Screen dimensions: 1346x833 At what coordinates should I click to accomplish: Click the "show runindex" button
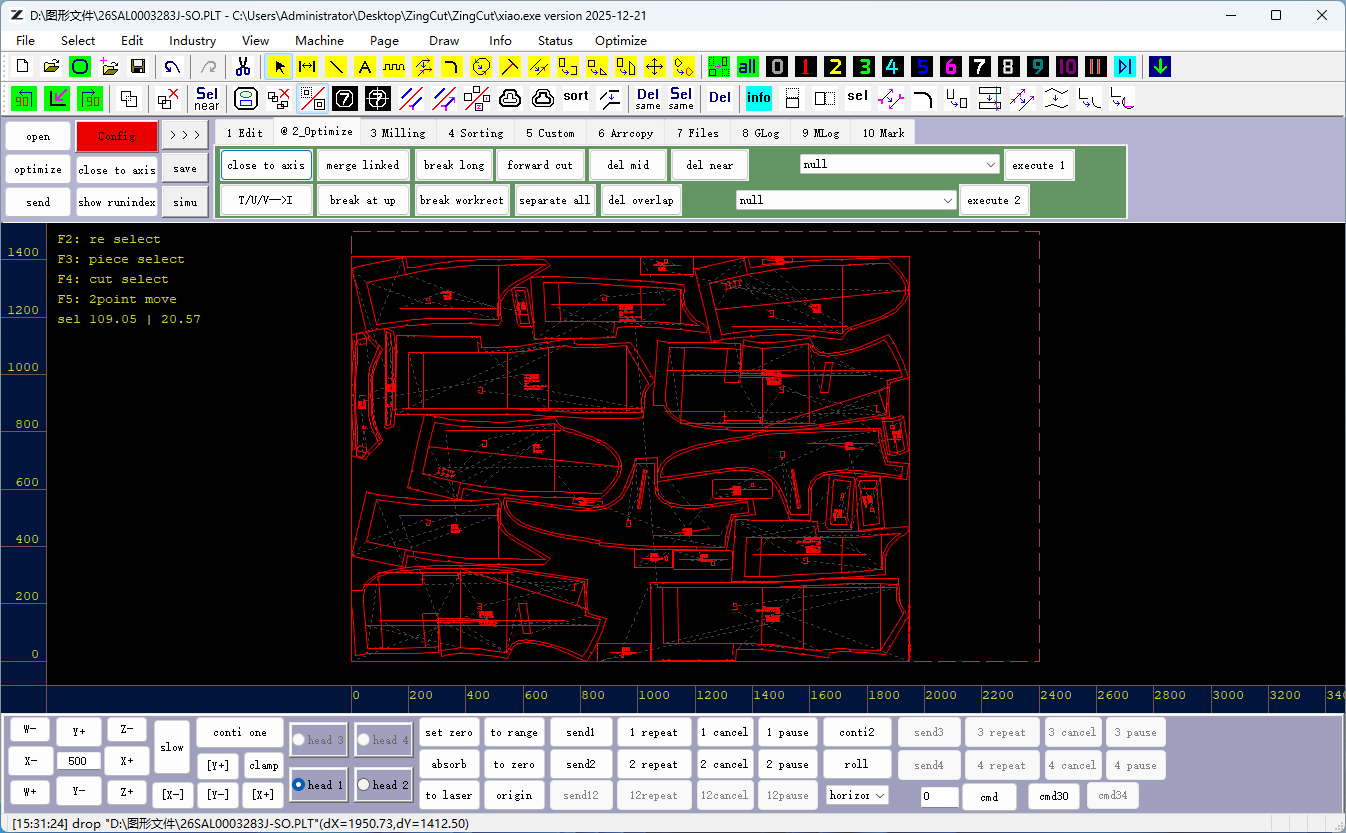pyautogui.click(x=117, y=202)
